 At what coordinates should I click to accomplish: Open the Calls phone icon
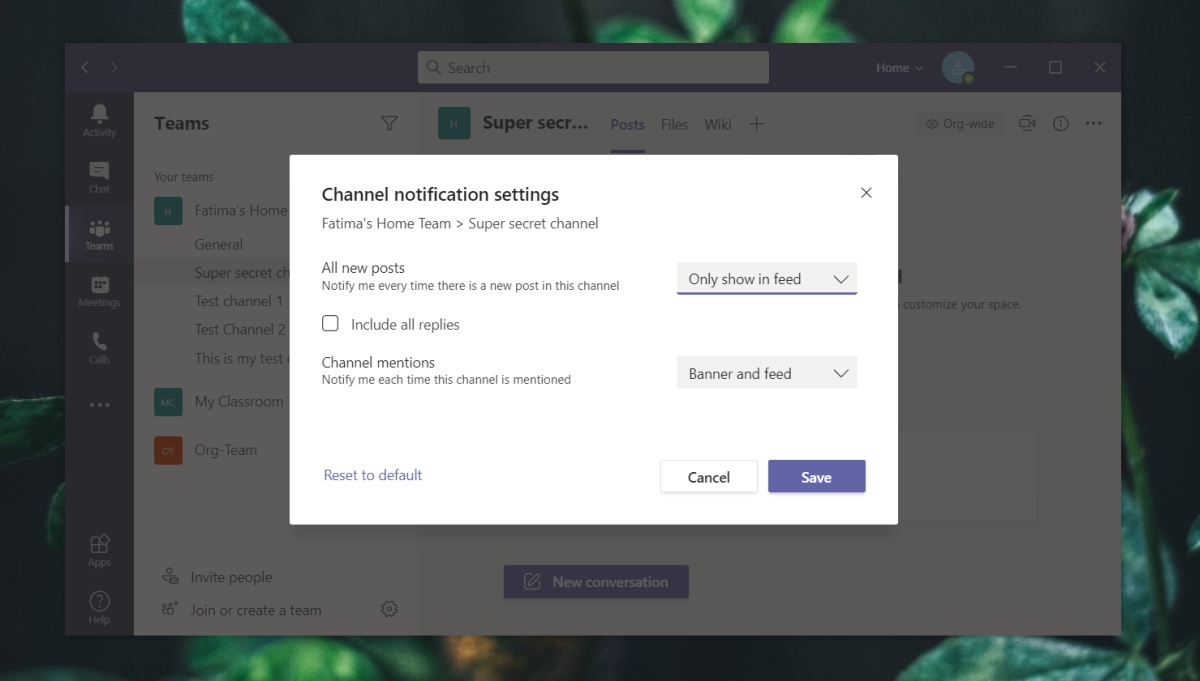(x=99, y=347)
